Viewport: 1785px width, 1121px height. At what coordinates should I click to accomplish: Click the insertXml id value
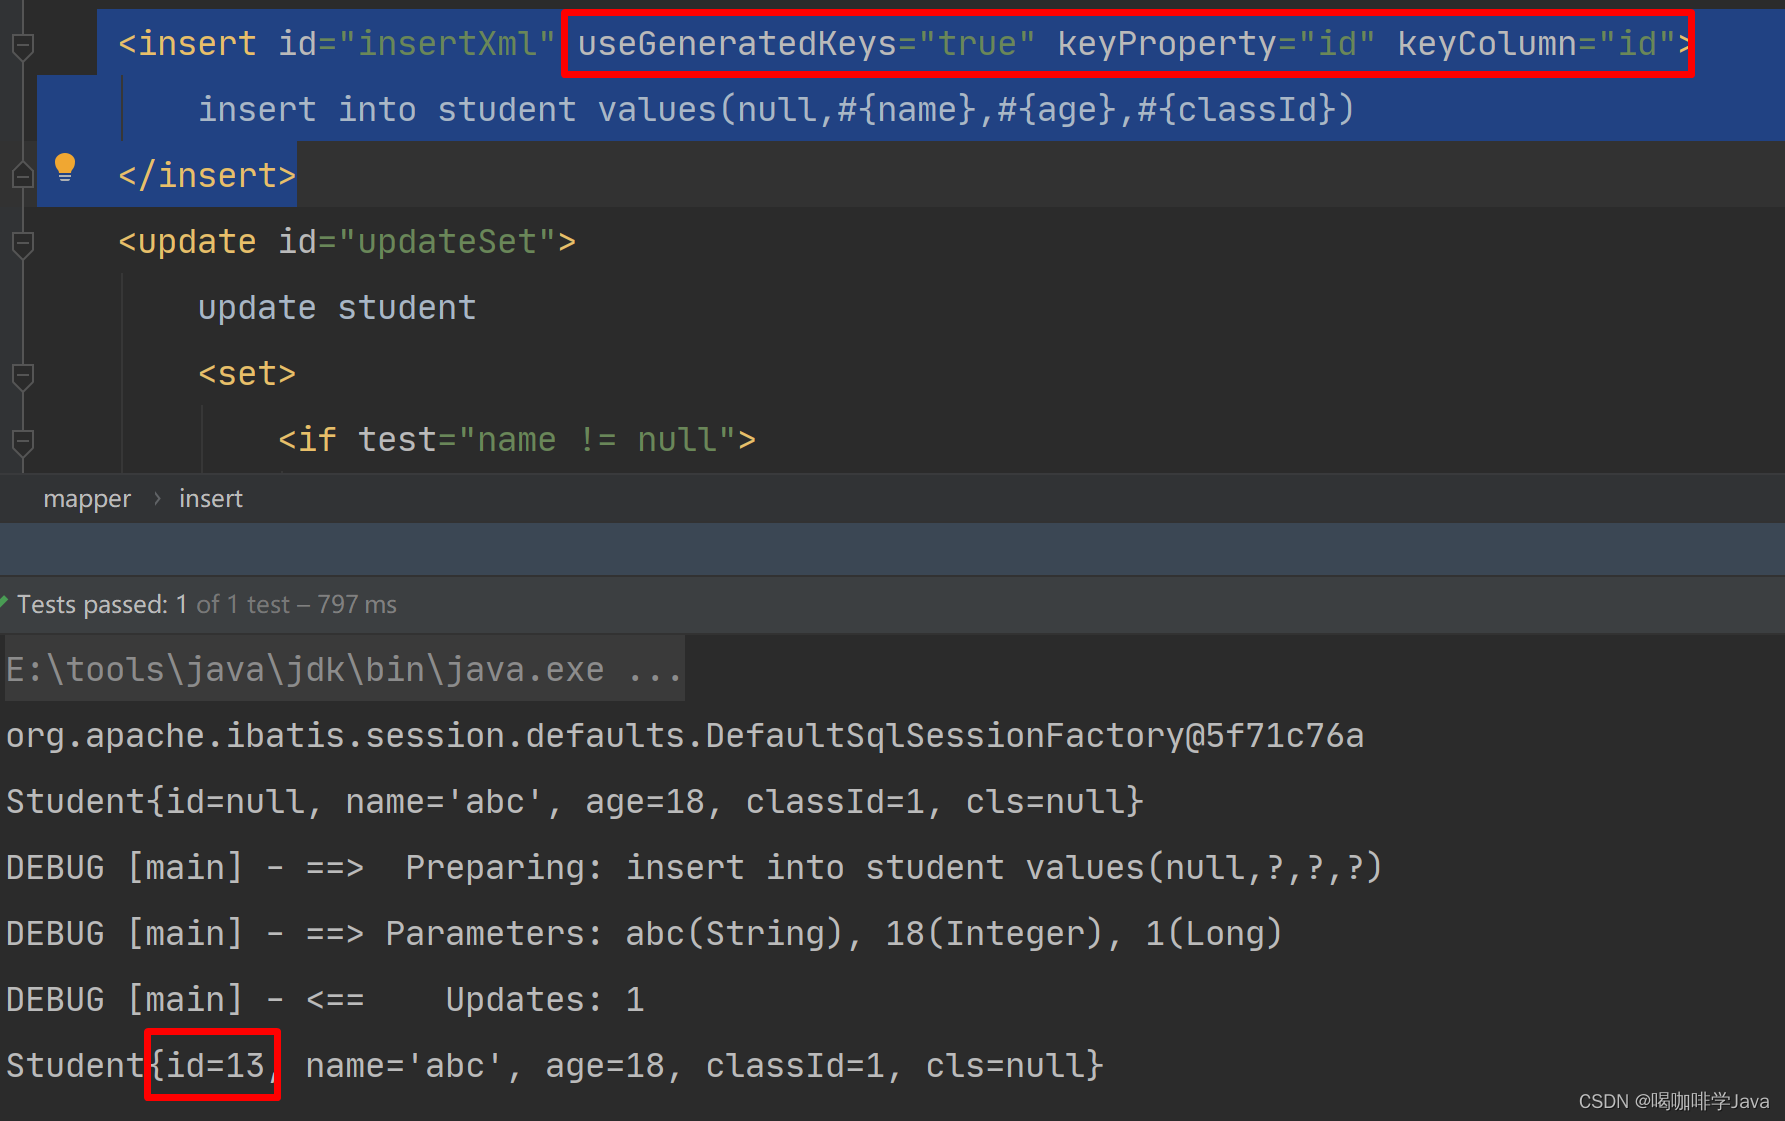(447, 44)
